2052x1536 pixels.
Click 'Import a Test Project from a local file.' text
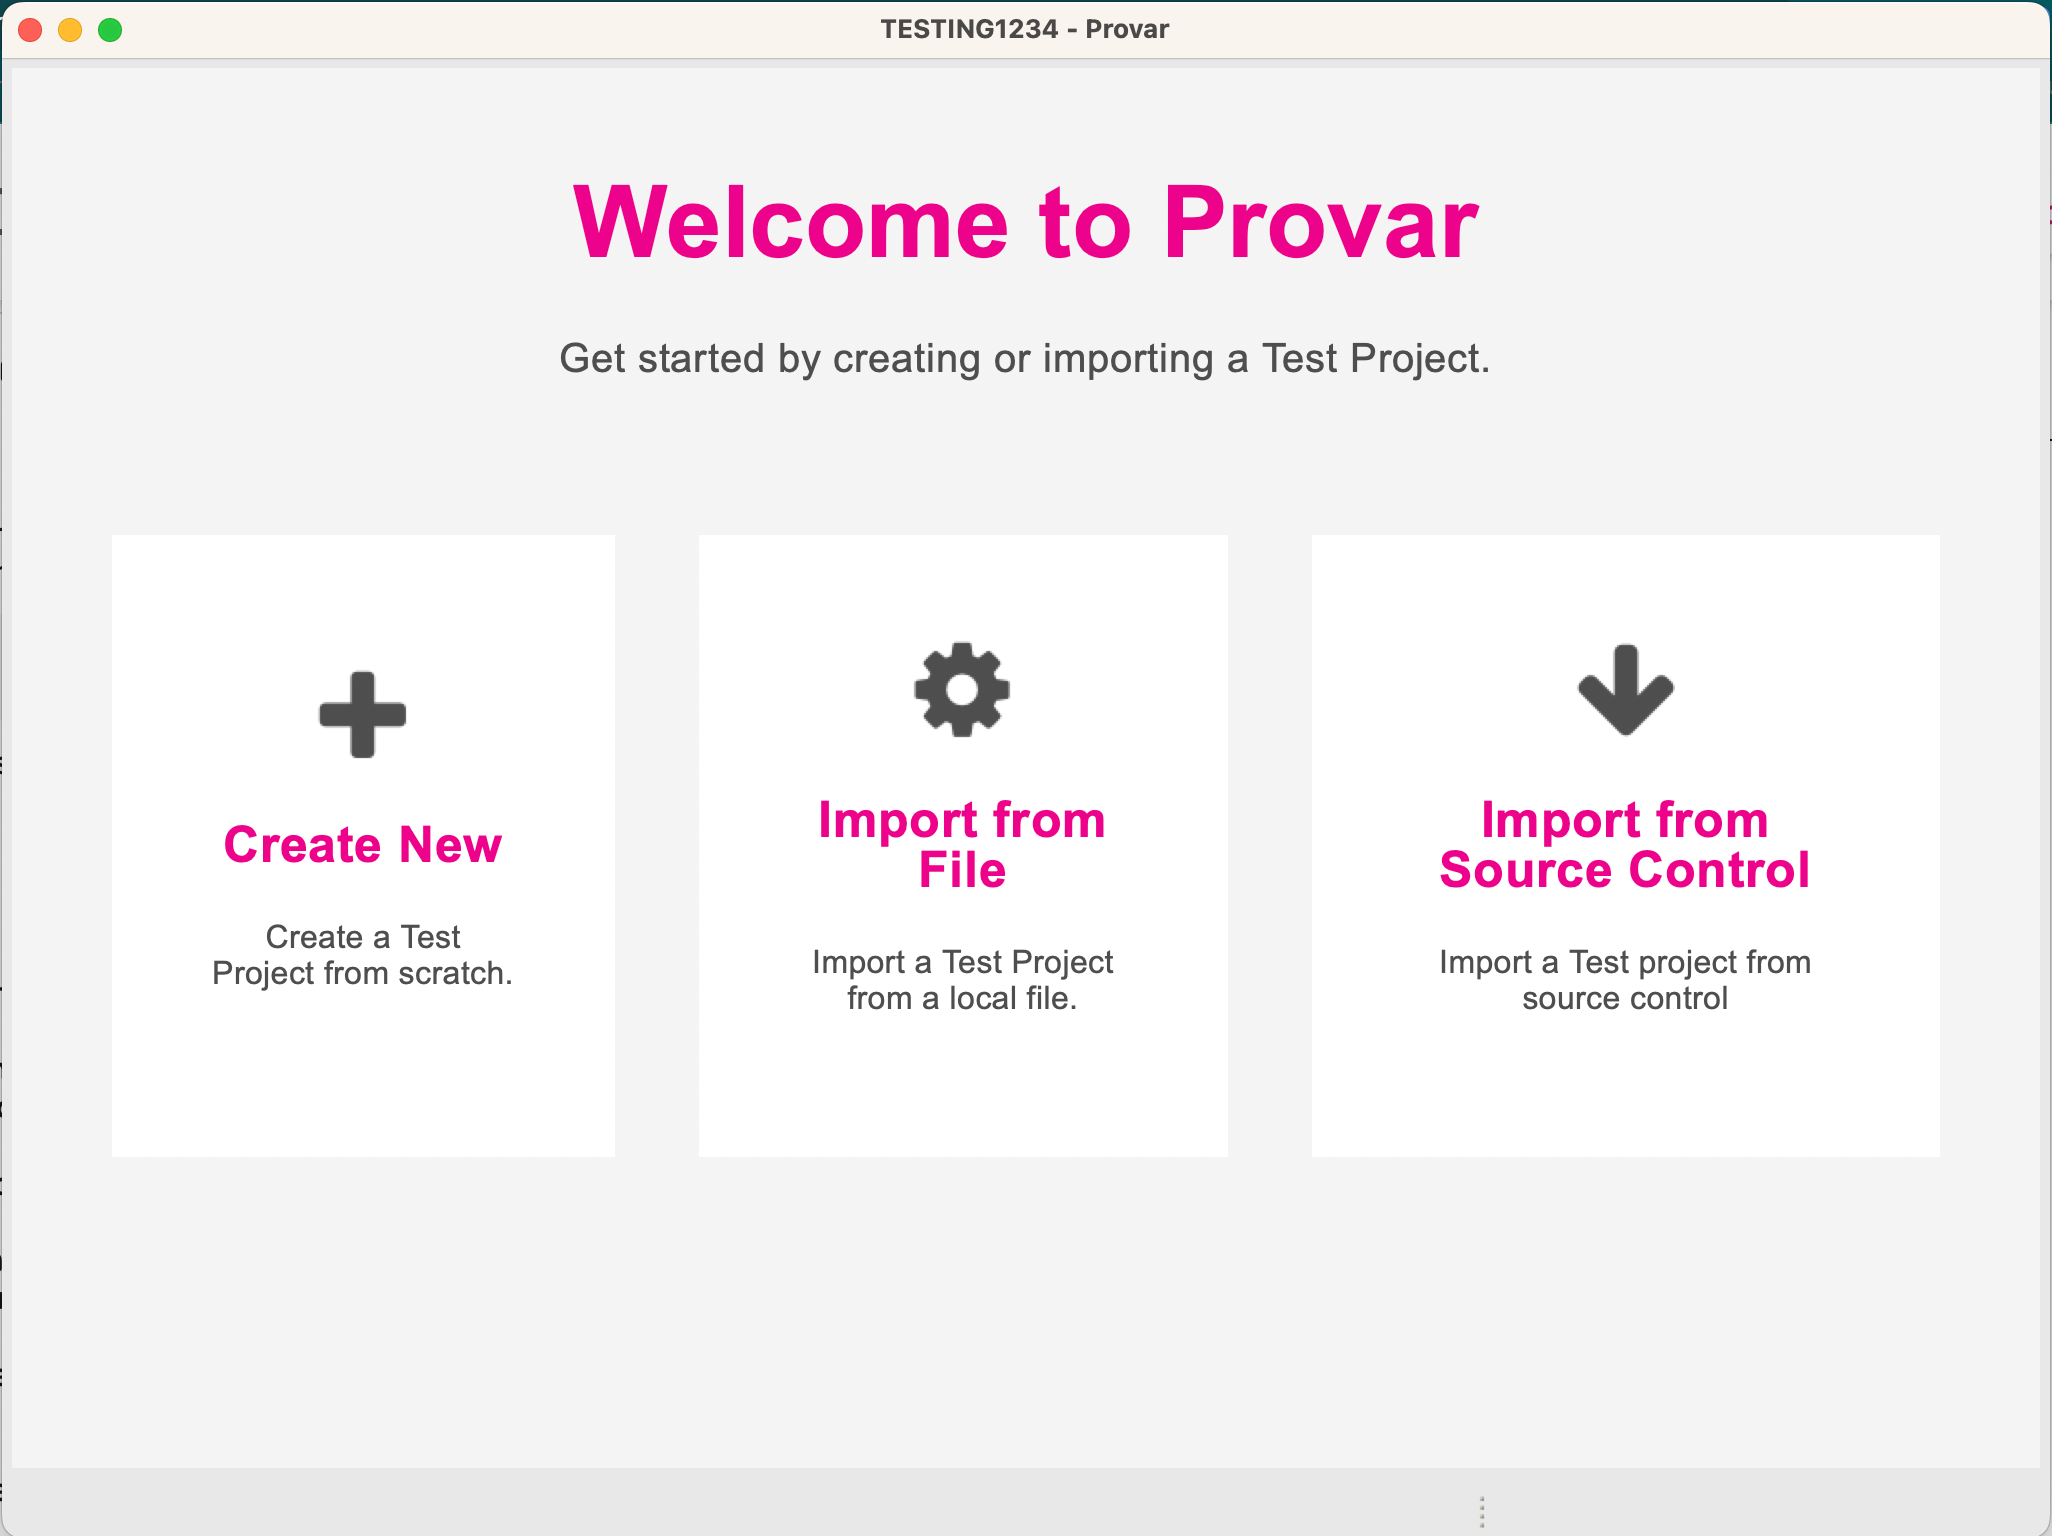click(962, 980)
